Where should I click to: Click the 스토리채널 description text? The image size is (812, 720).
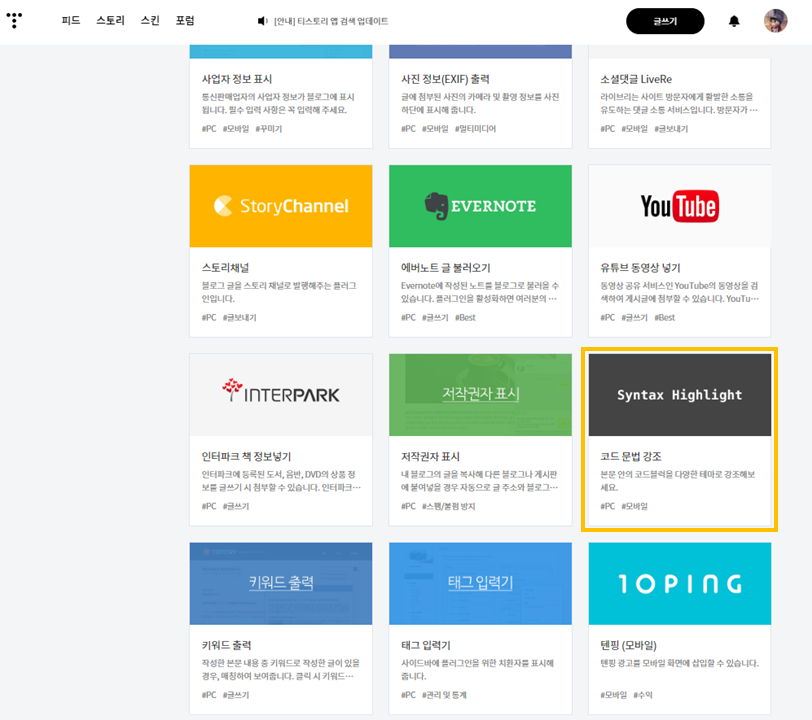pos(279,292)
